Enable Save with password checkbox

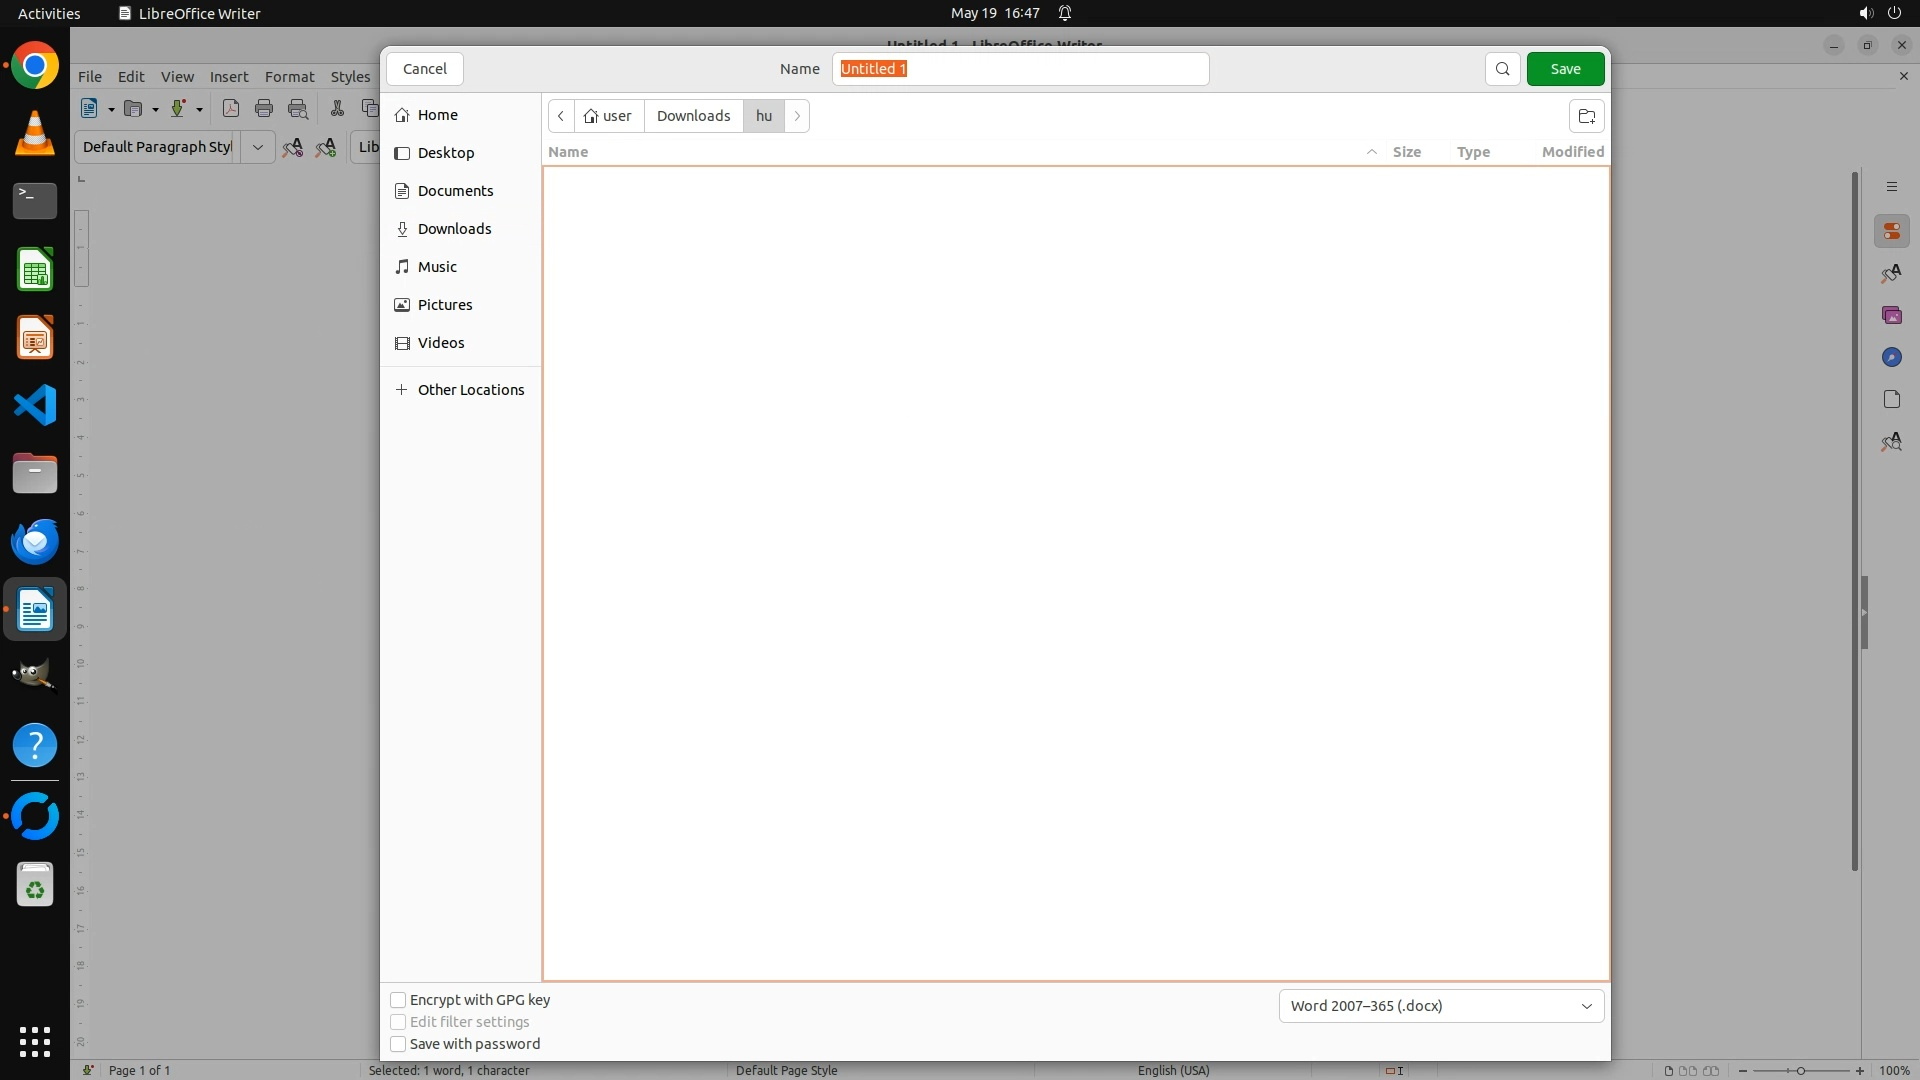click(x=398, y=1044)
